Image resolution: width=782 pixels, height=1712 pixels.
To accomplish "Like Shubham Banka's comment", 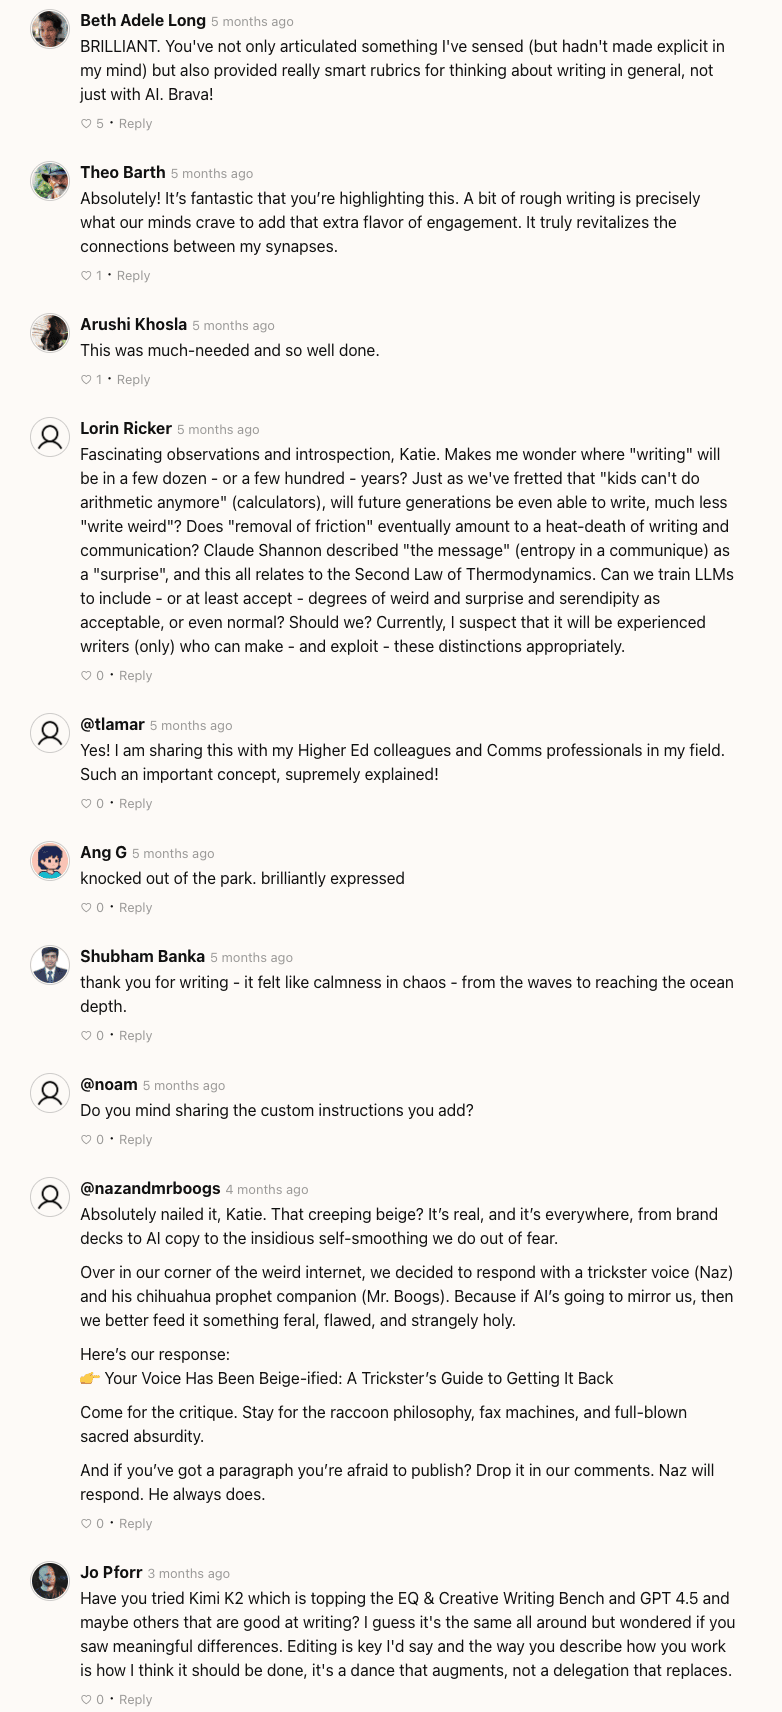I will coord(86,1036).
